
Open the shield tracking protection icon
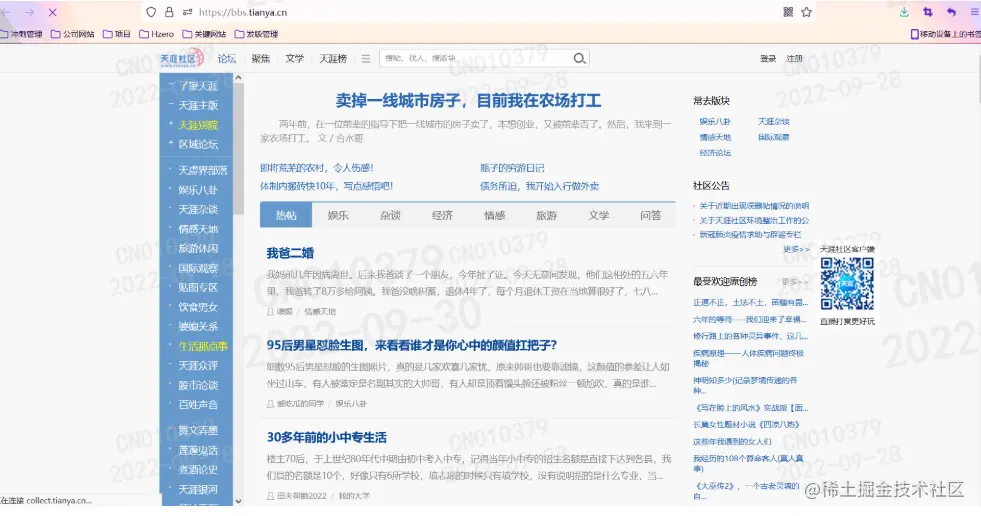click(x=151, y=12)
